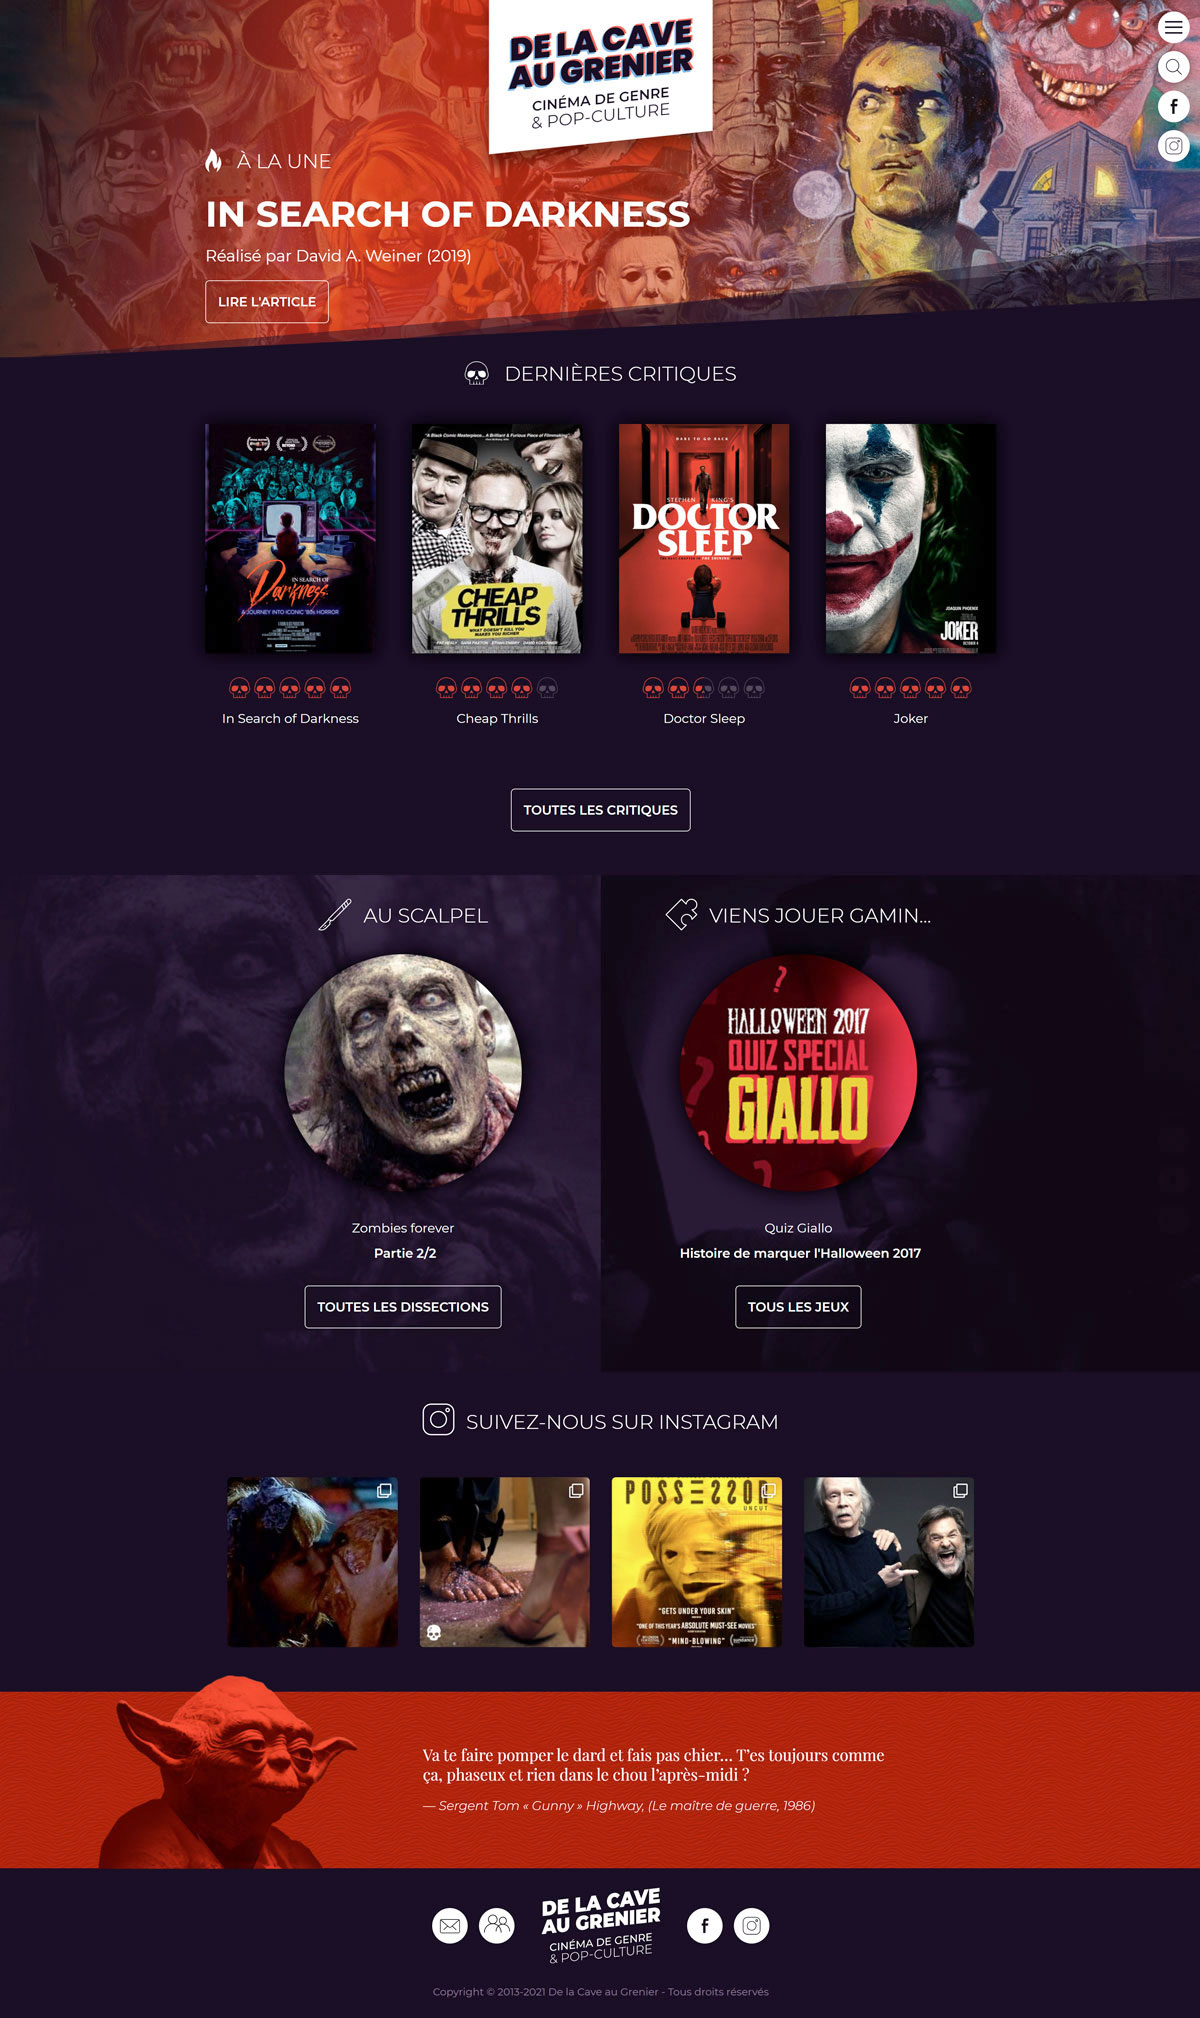Open the zombie circular image
Screen dimensions: 1200x2018
click(403, 1073)
